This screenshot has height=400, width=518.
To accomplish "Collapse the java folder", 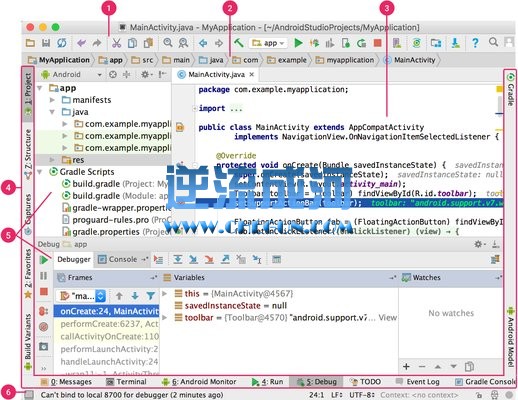I will (52, 112).
